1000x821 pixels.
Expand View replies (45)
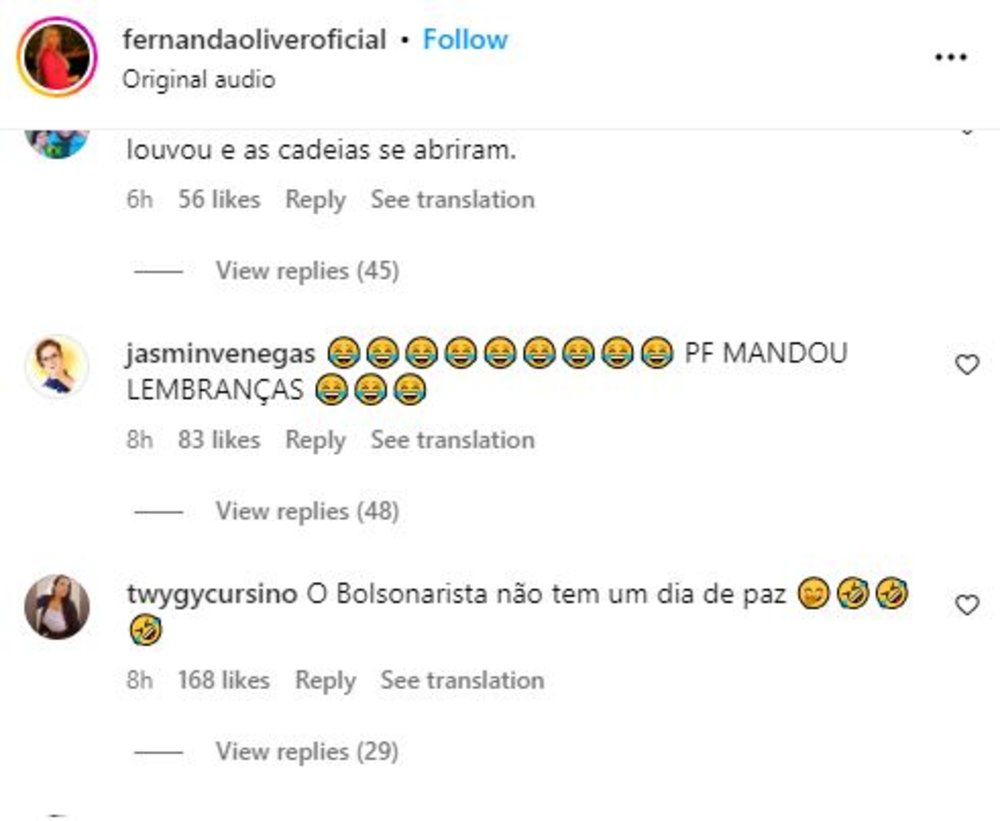pyautogui.click(x=307, y=270)
